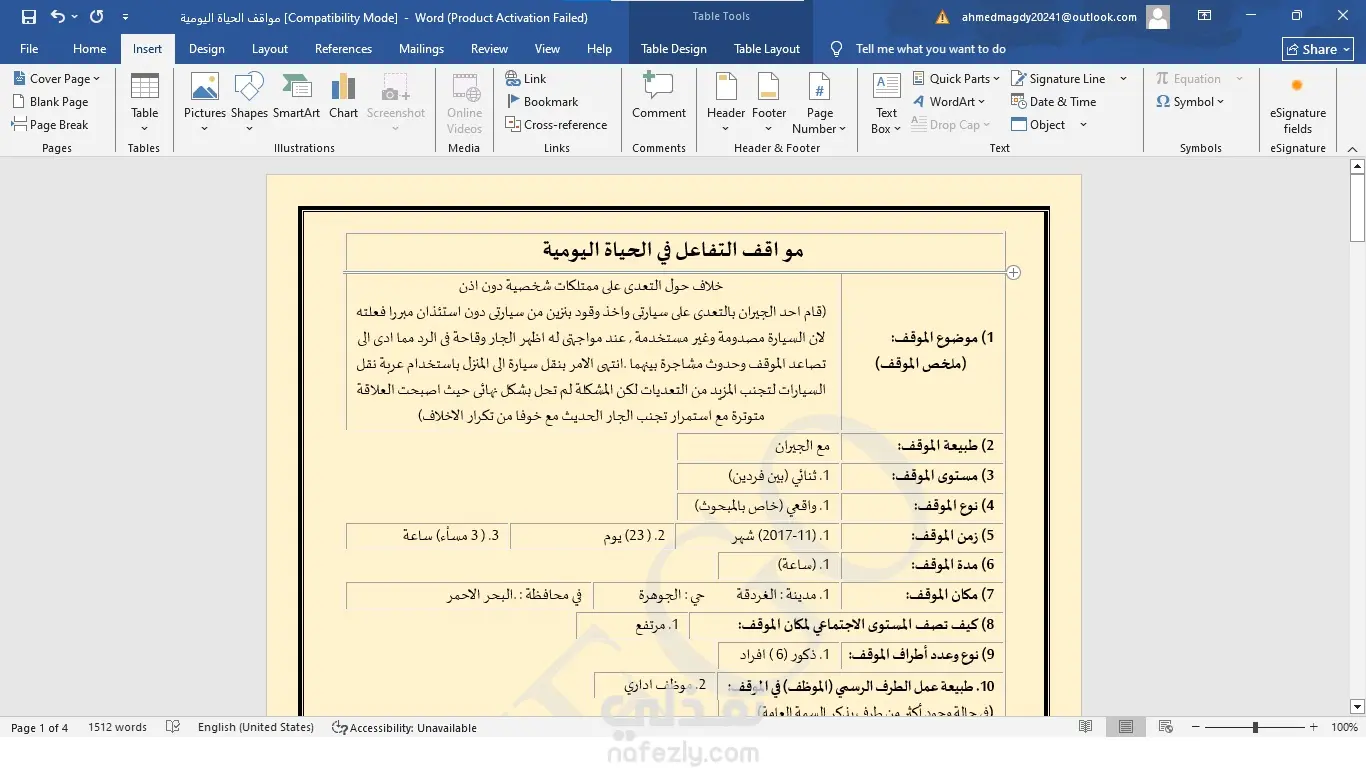Viewport: 1366px width, 768px height.
Task: Switch to Print Layout view
Action: 1126,727
